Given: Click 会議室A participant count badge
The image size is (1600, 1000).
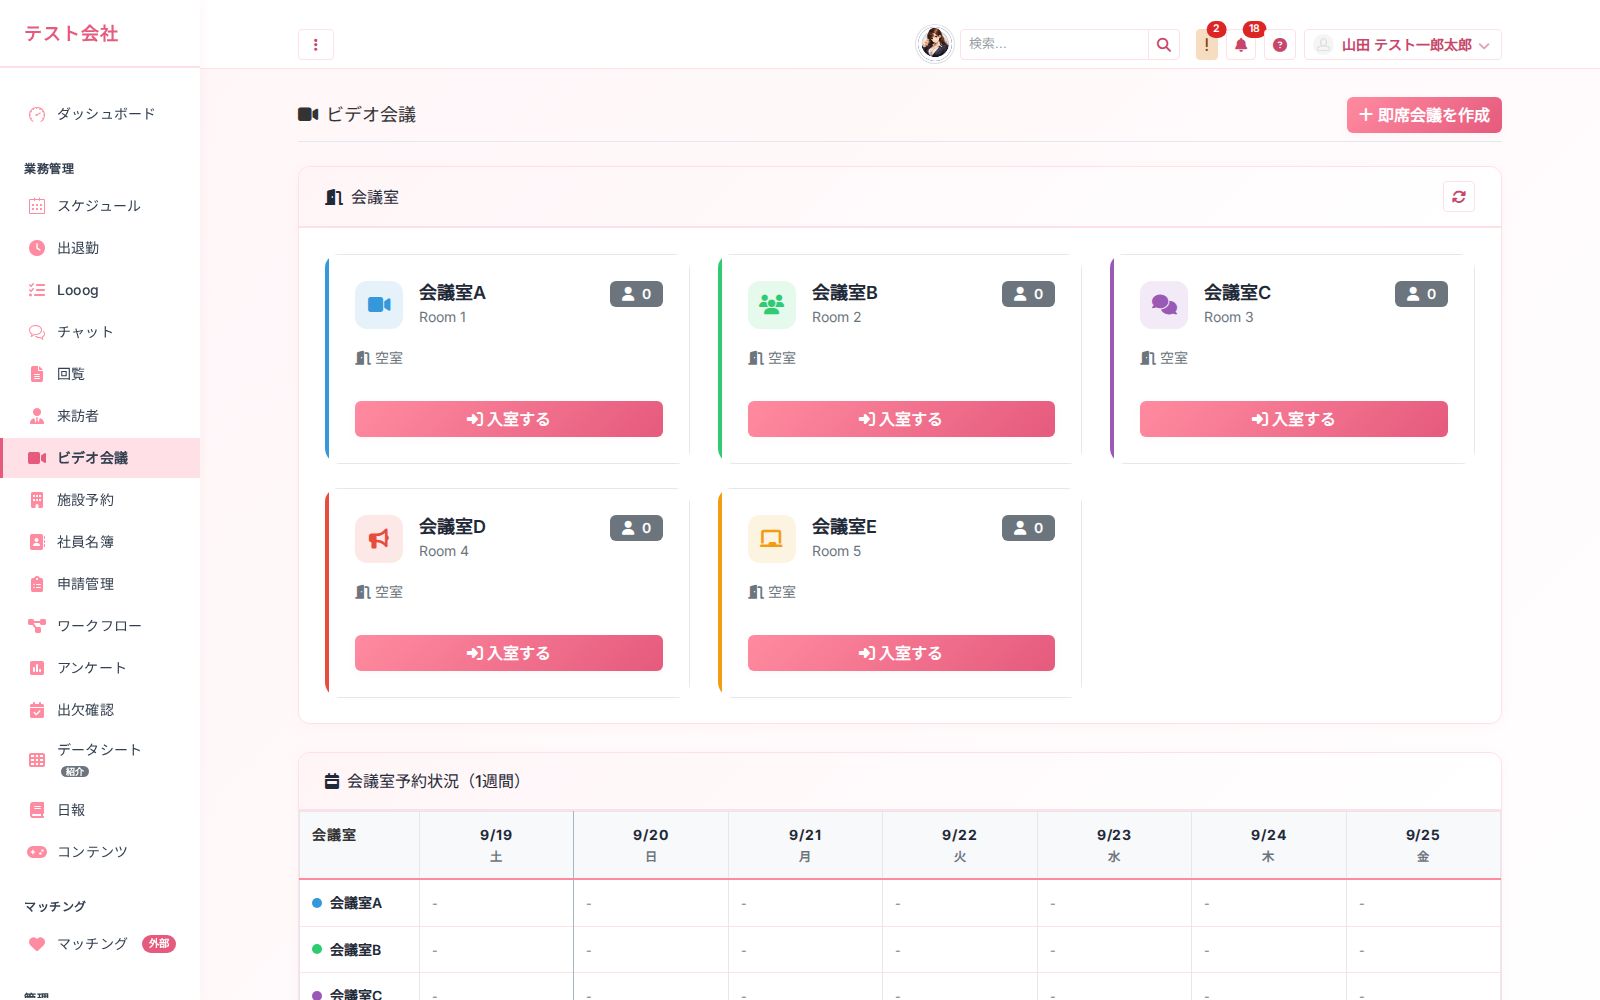Looking at the screenshot, I should click(x=636, y=294).
